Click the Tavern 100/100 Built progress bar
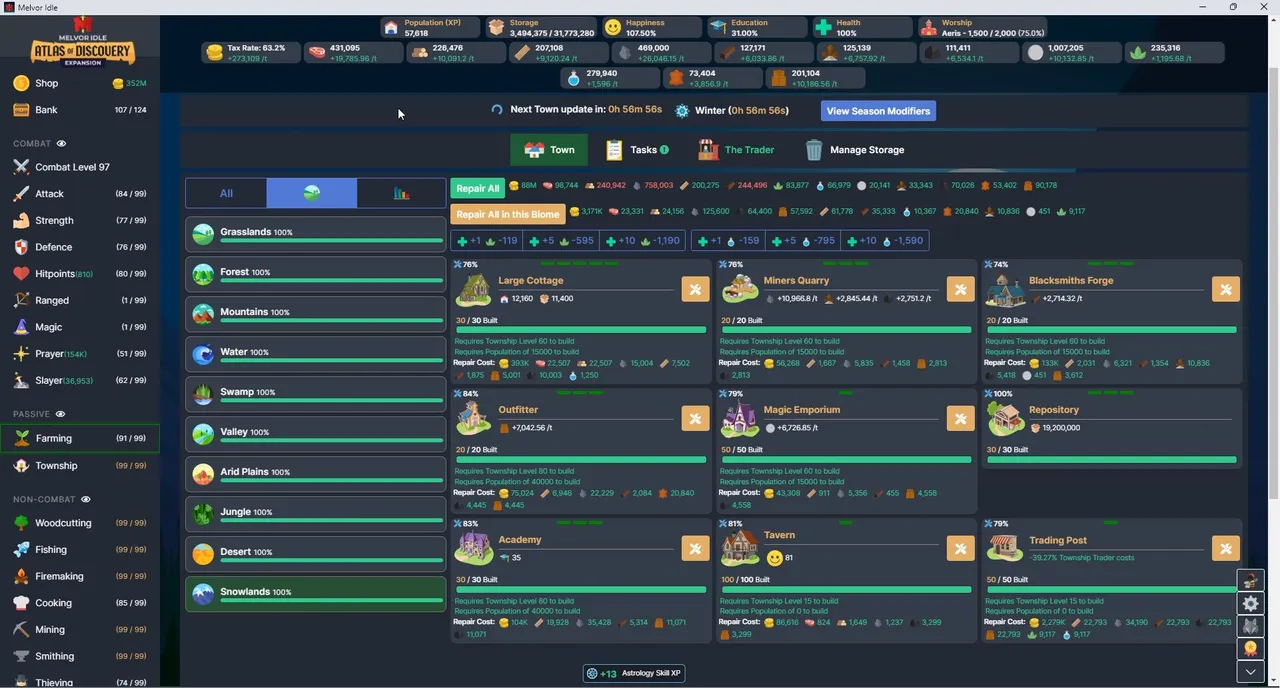The width and height of the screenshot is (1280, 688). (846, 589)
